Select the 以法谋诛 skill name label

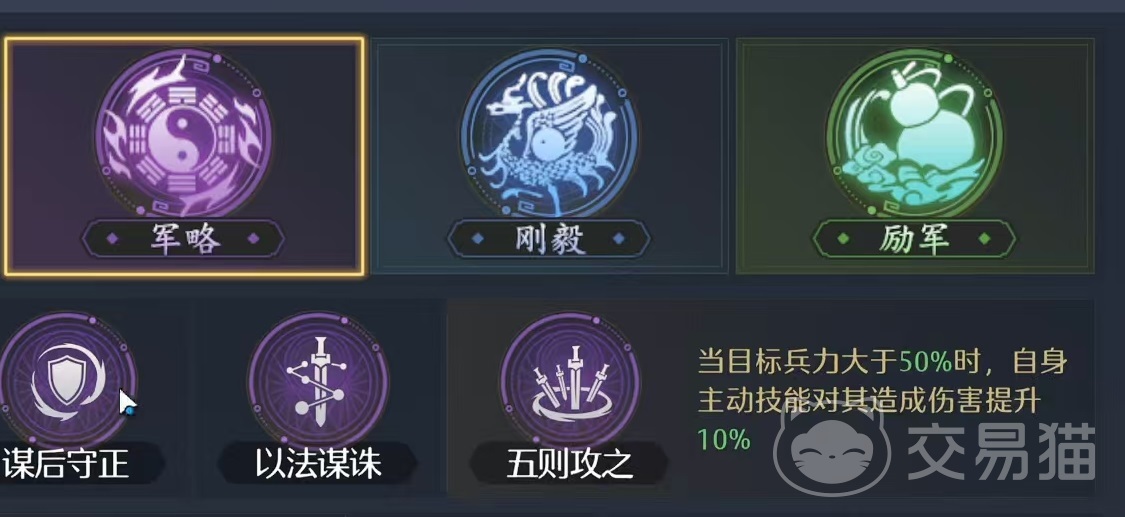pyautogui.click(x=319, y=464)
